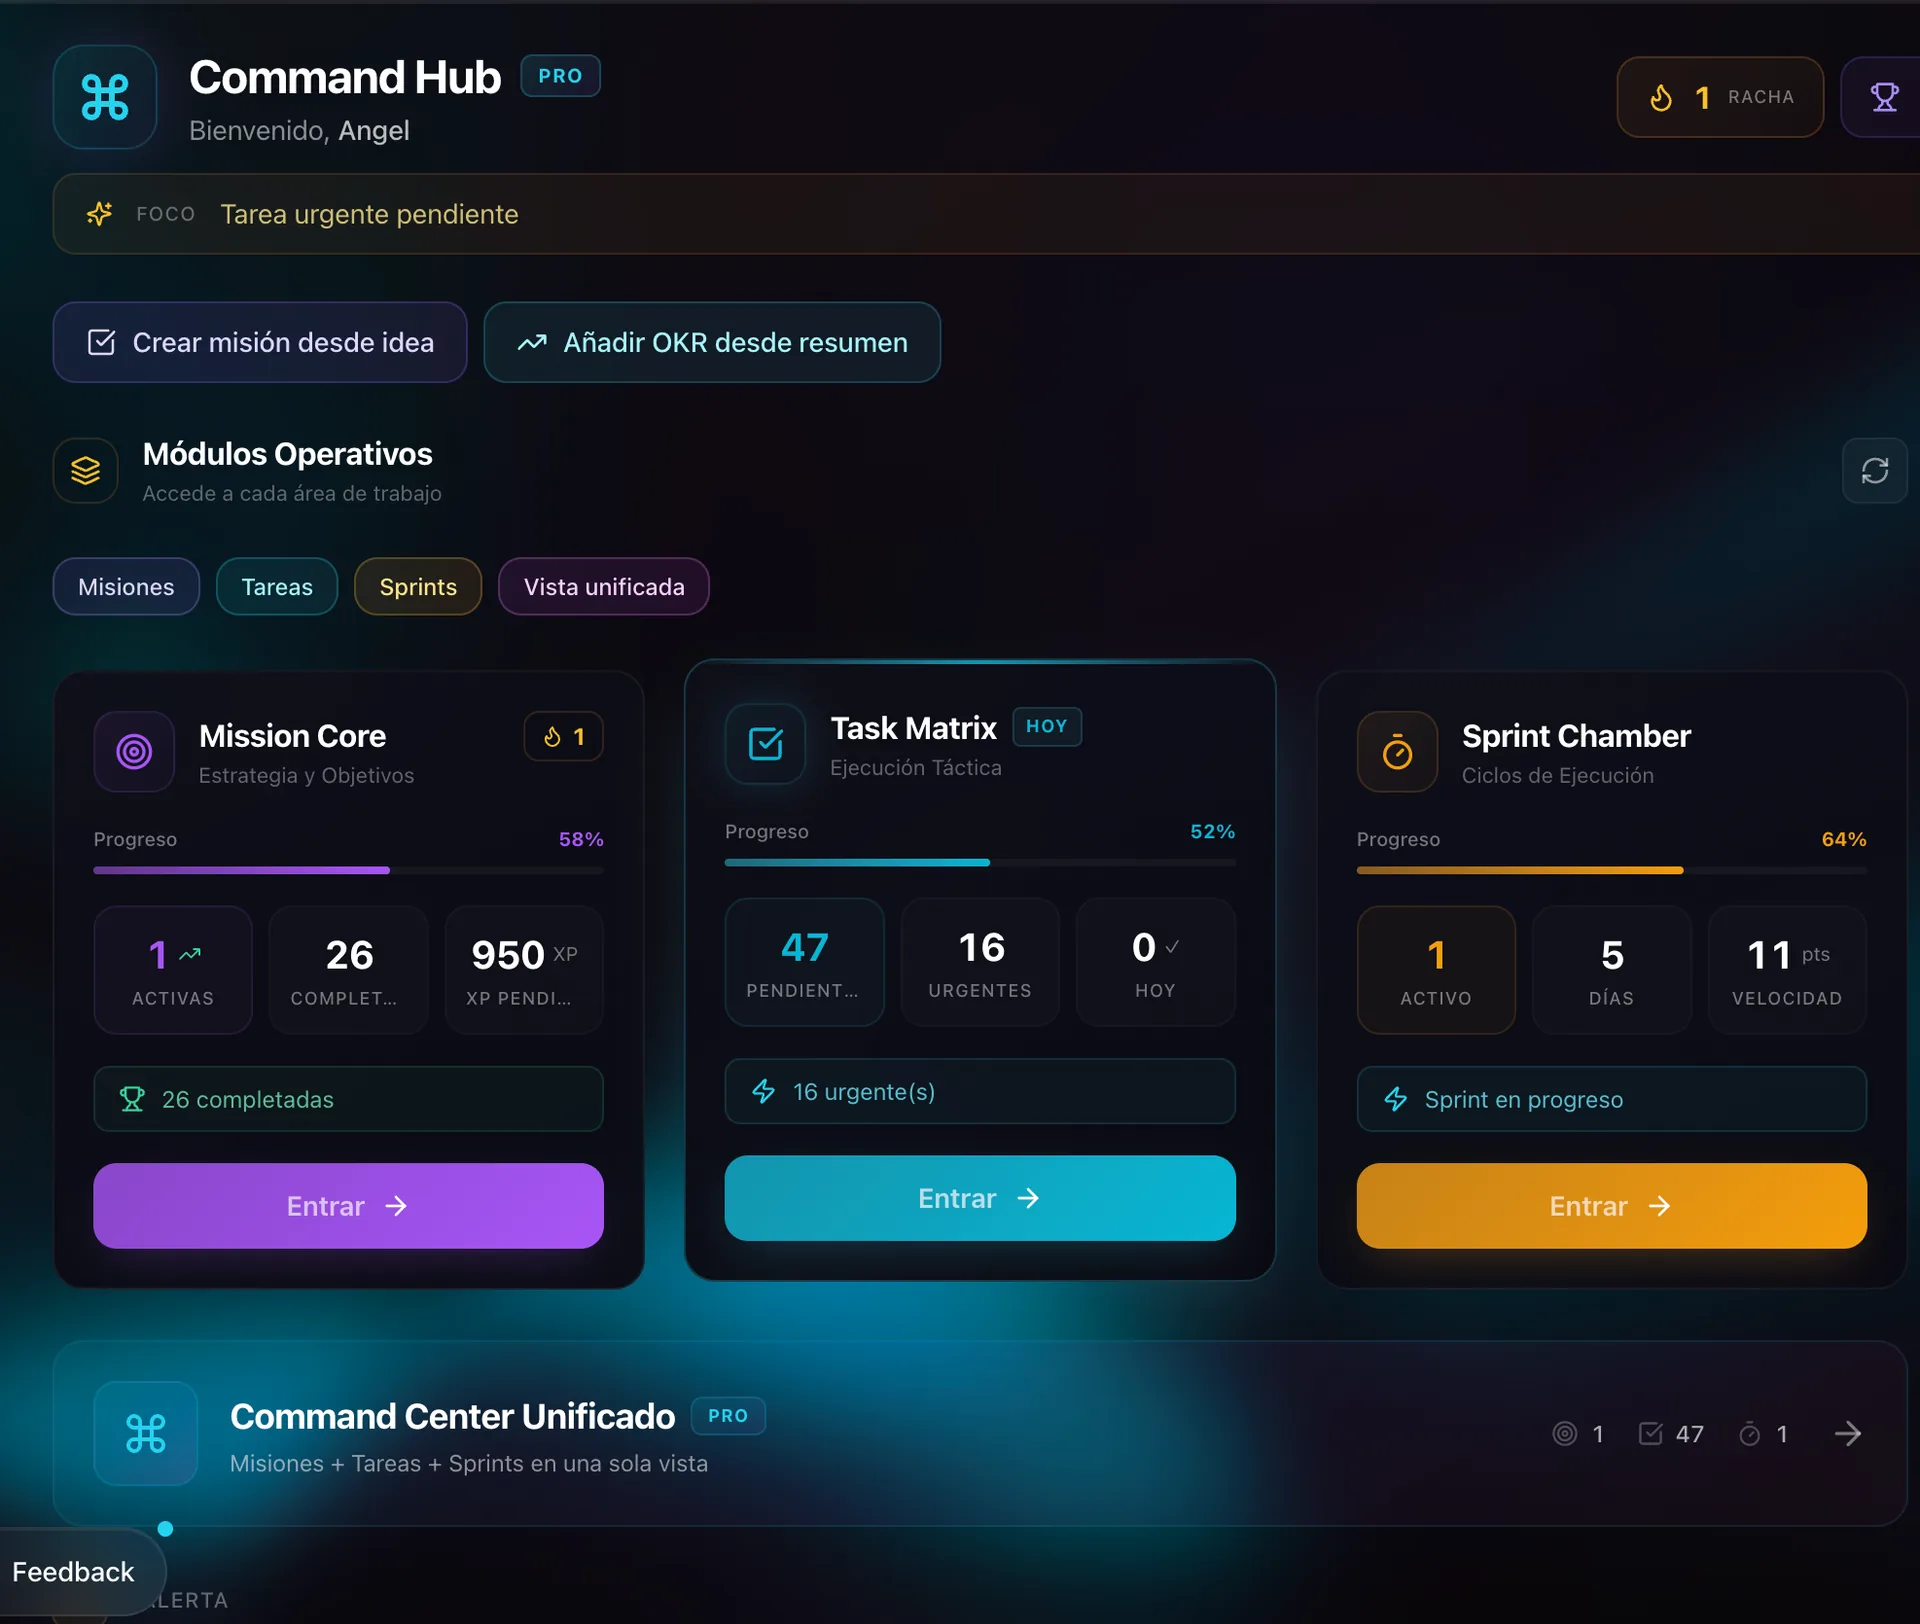Expand the Tareas module view
The width and height of the screenshot is (1920, 1624).
pos(276,586)
